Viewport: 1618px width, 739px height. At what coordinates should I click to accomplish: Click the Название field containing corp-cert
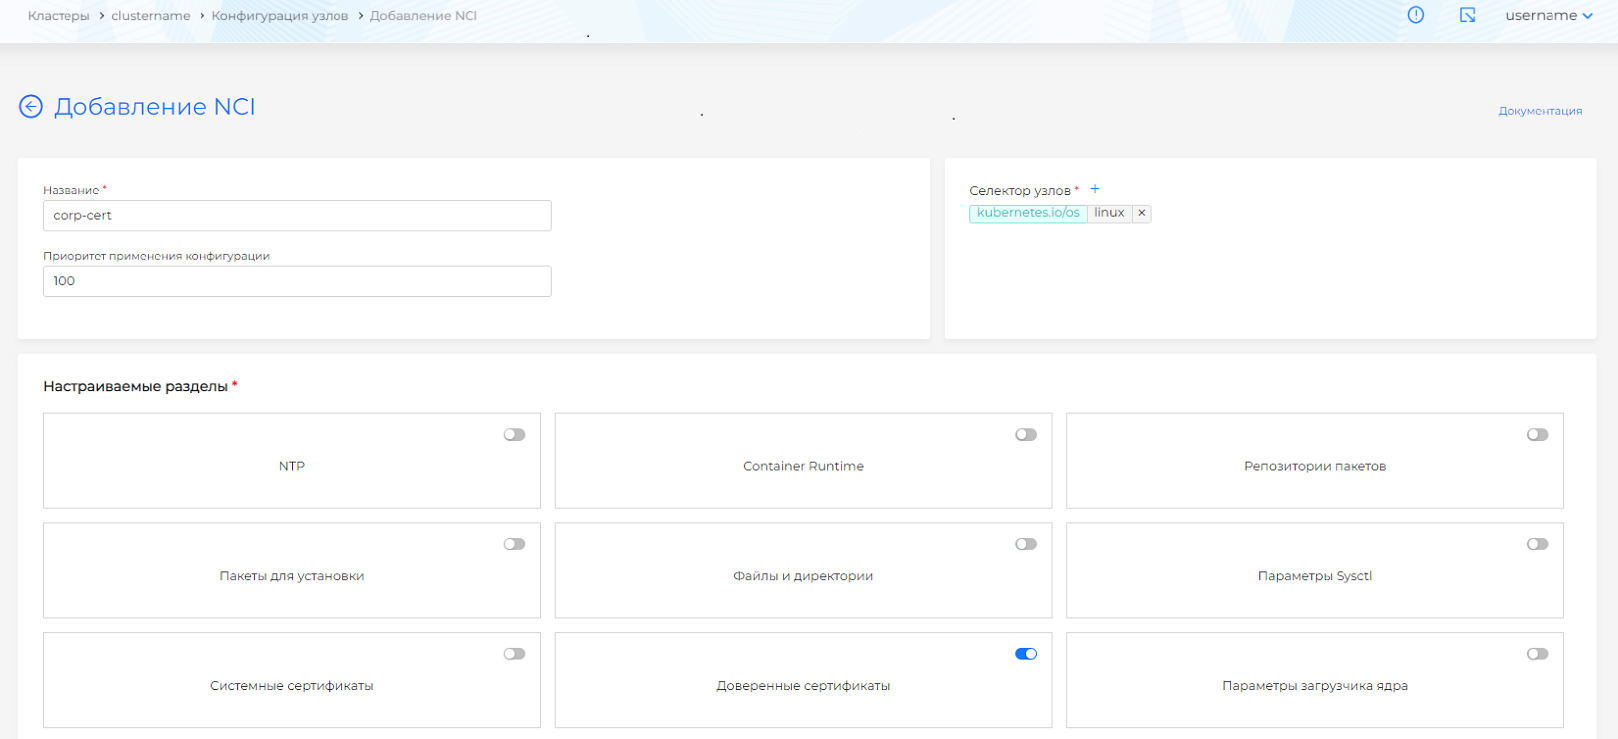click(x=297, y=216)
